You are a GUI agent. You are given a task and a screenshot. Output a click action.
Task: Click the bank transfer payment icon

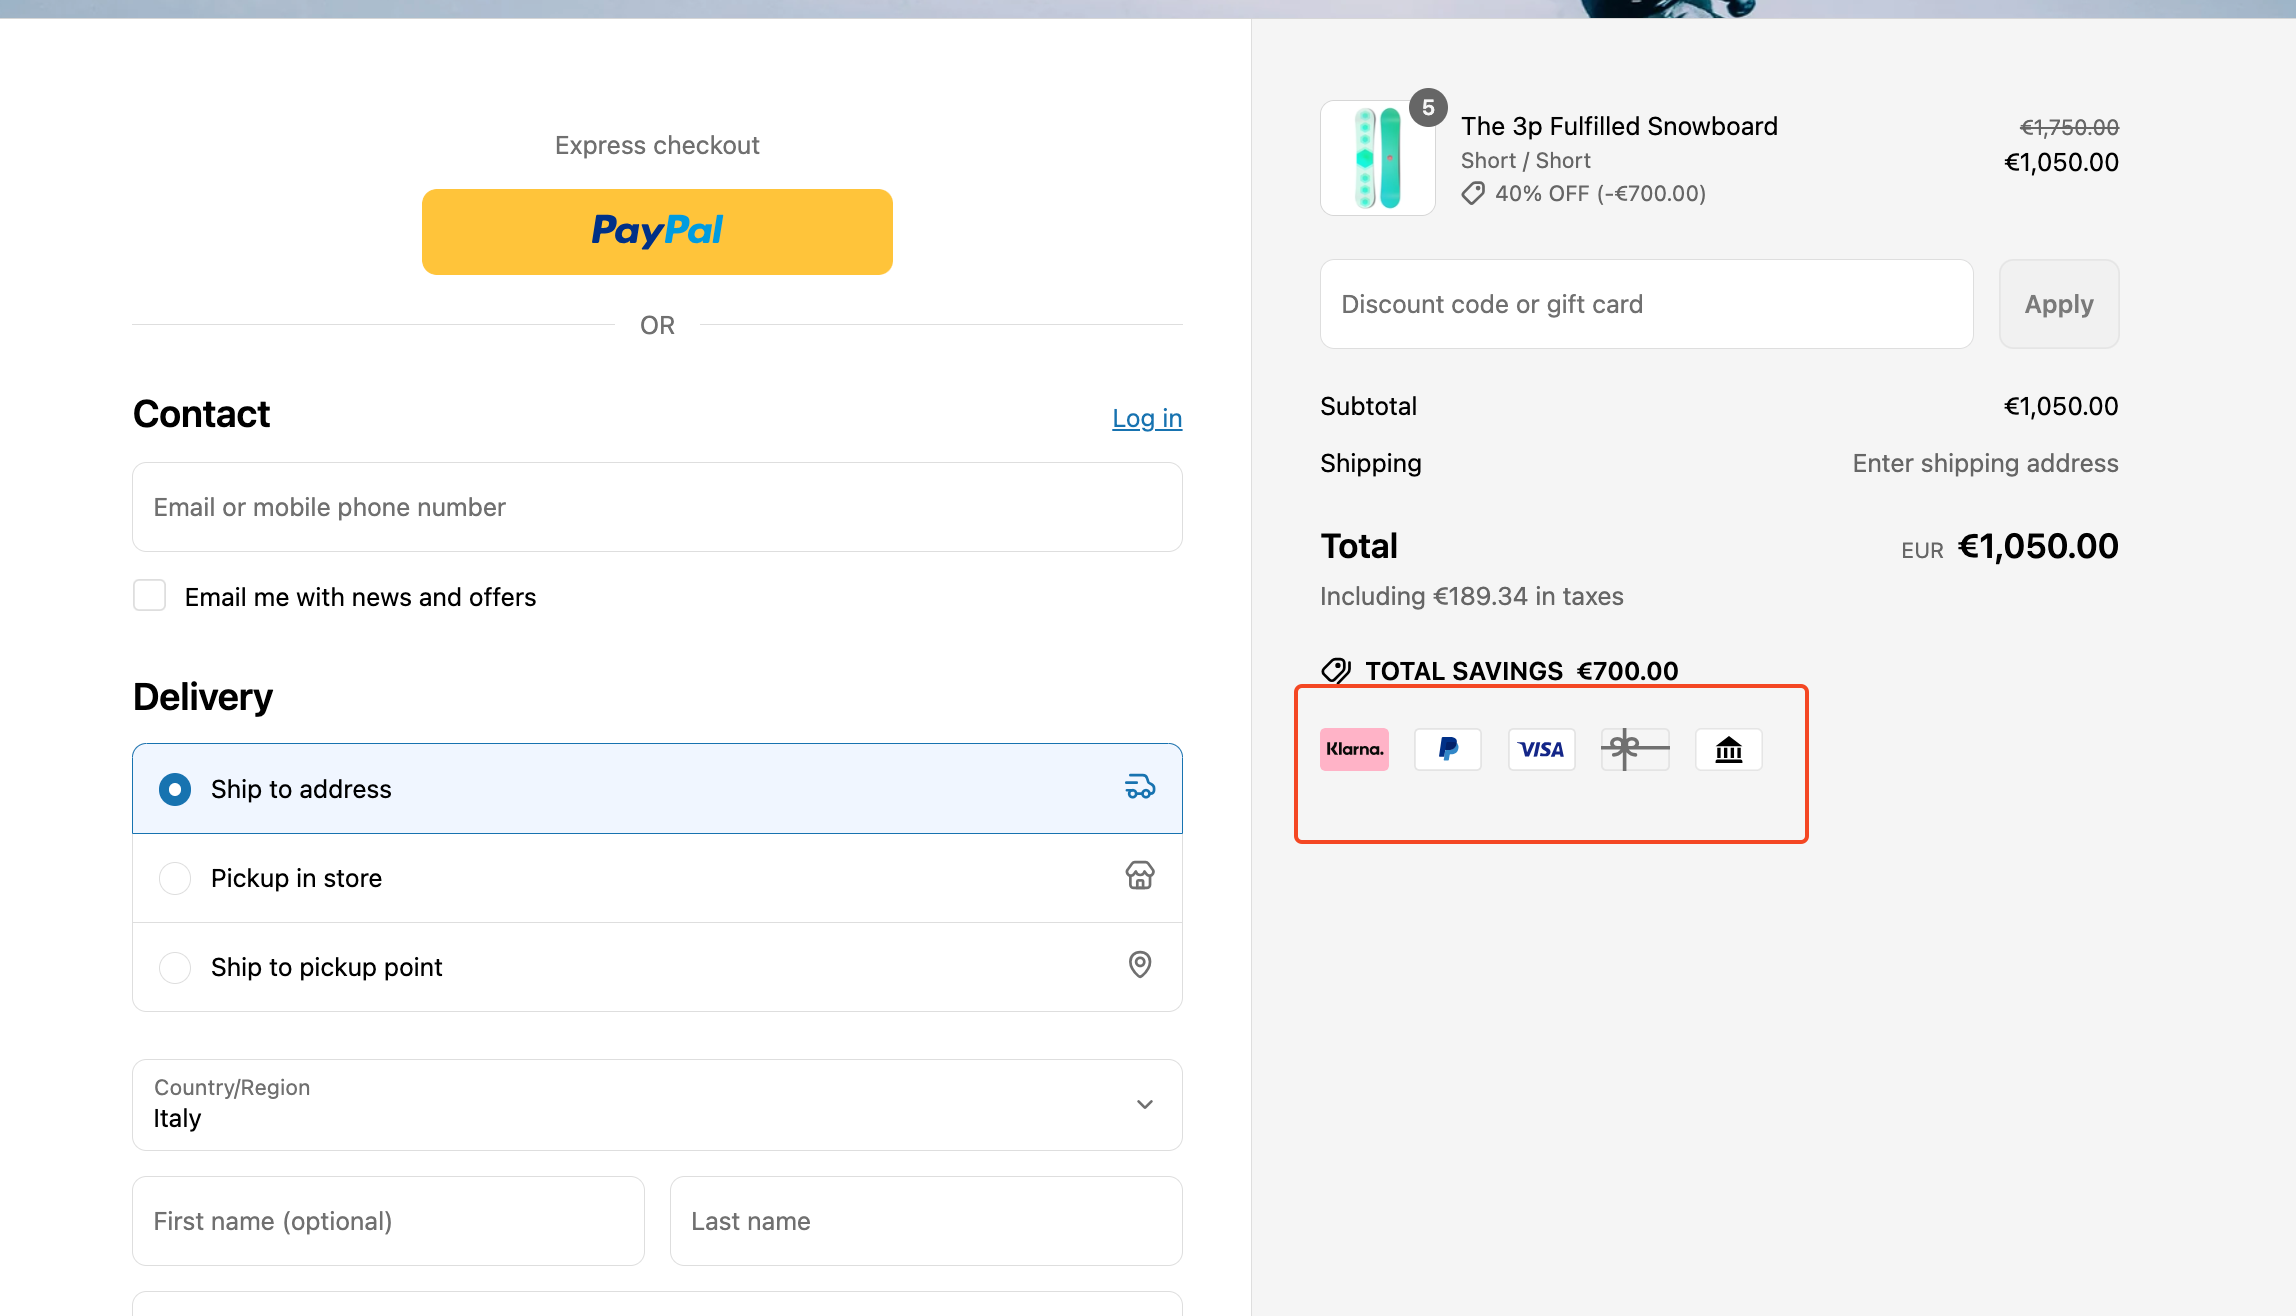(1729, 749)
